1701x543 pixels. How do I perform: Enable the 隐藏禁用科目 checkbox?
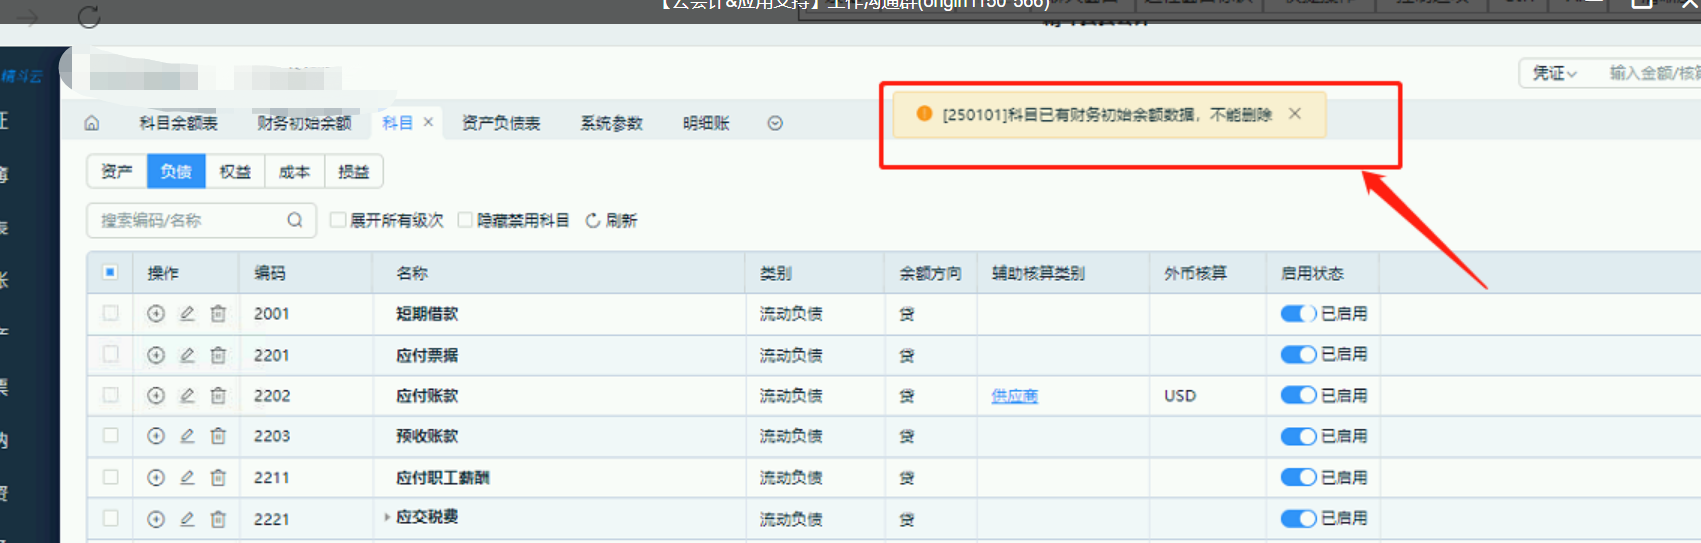pos(465,220)
